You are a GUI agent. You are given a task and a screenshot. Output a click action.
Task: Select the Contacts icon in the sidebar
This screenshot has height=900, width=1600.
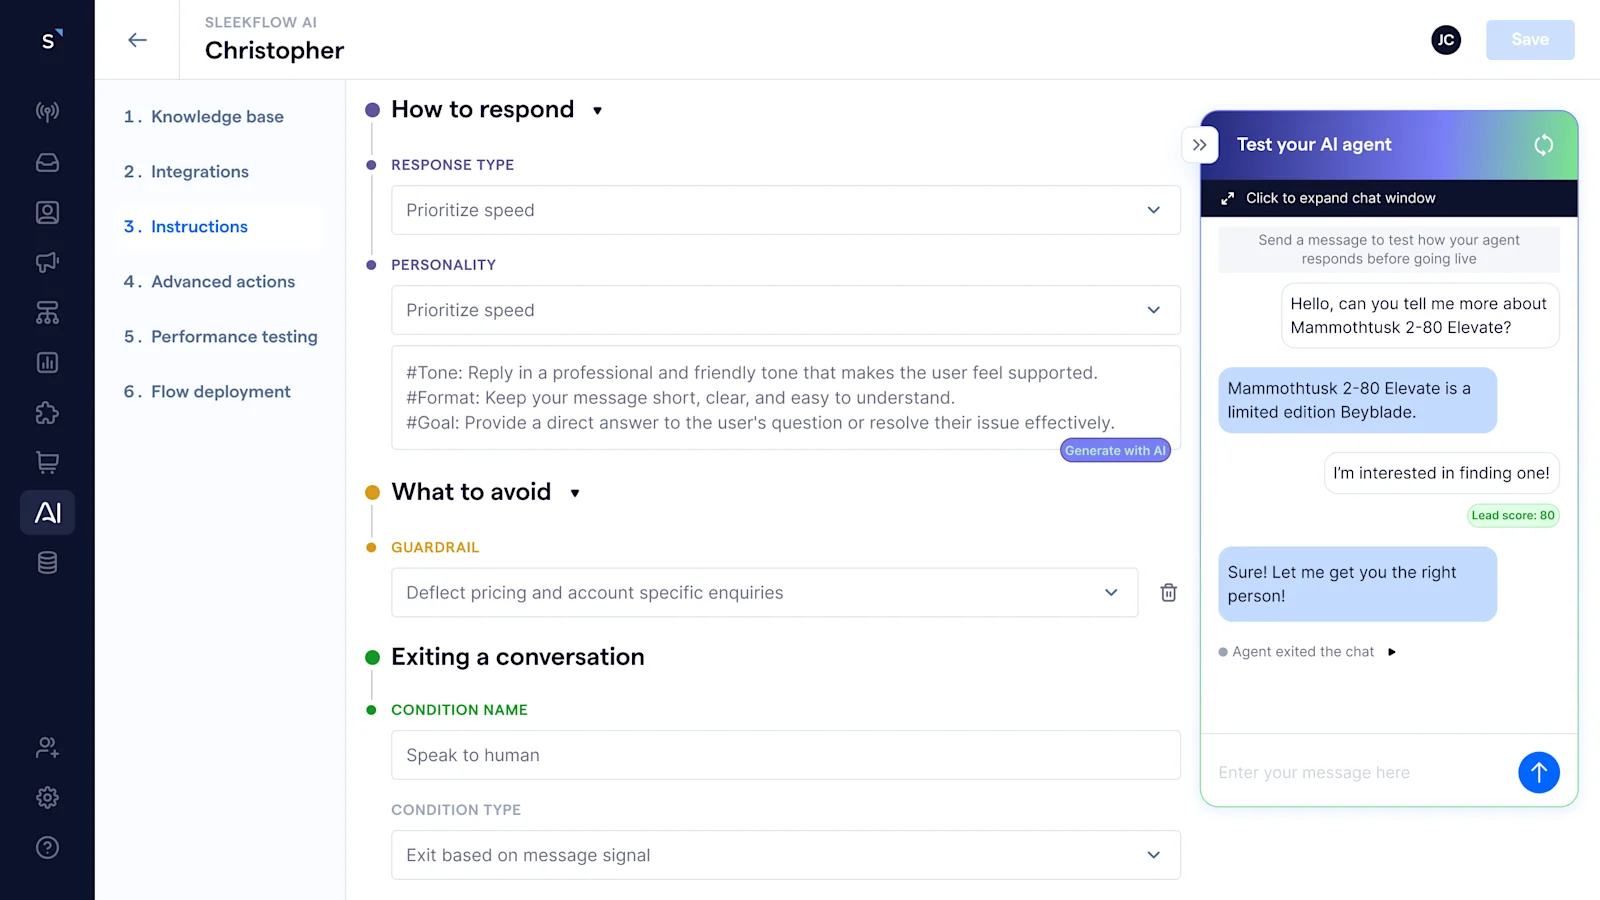click(47, 211)
